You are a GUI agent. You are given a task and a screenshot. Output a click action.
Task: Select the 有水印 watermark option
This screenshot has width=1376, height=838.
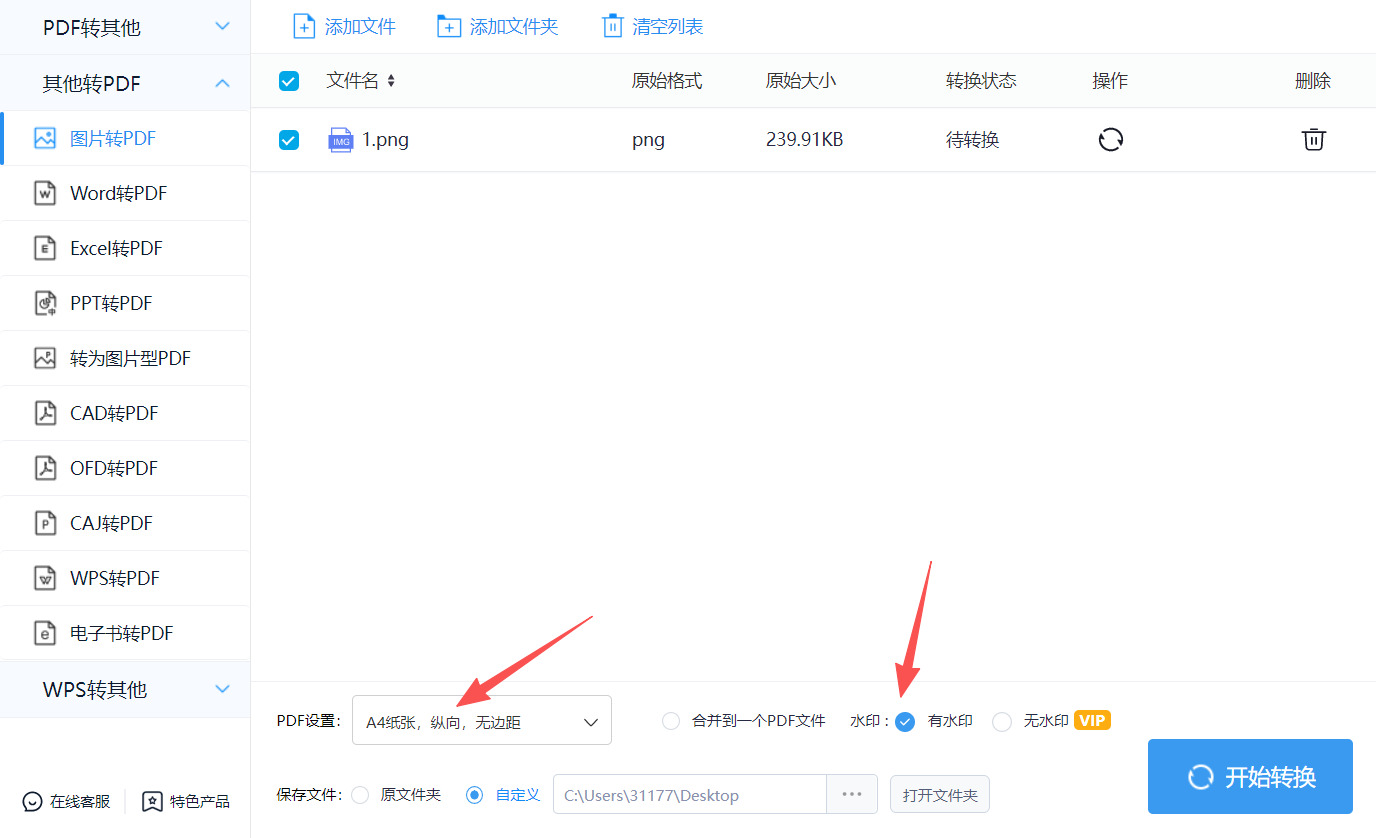click(x=905, y=721)
